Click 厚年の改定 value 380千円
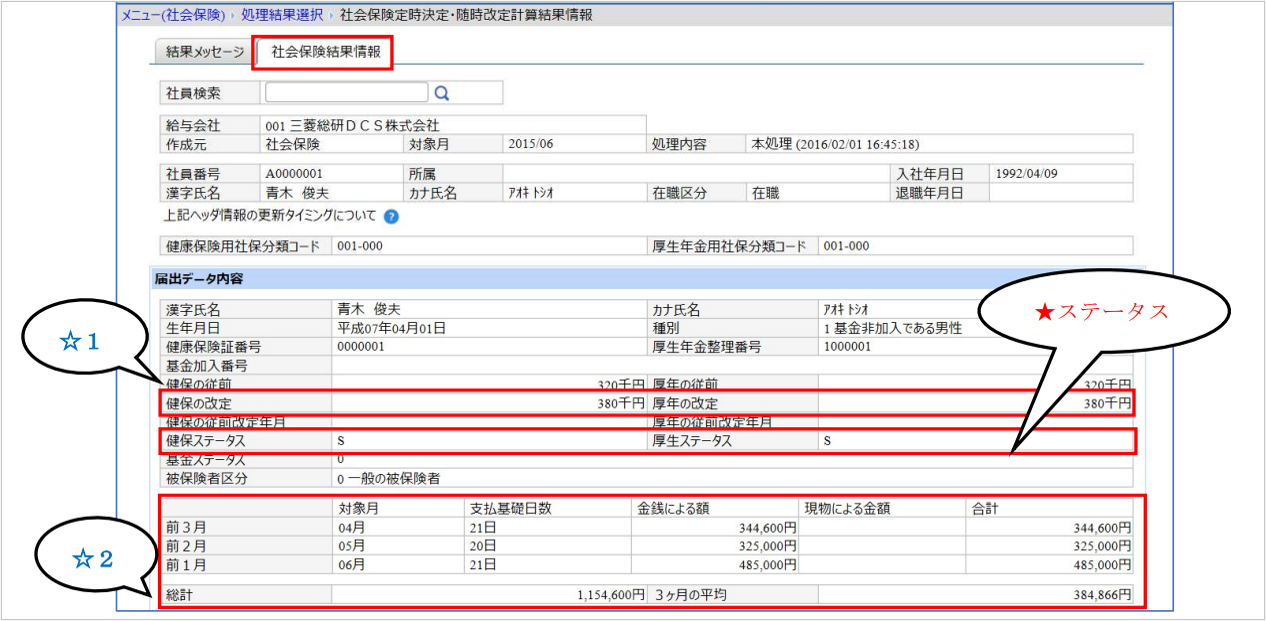The height and width of the screenshot is (621, 1266). tap(1107, 404)
